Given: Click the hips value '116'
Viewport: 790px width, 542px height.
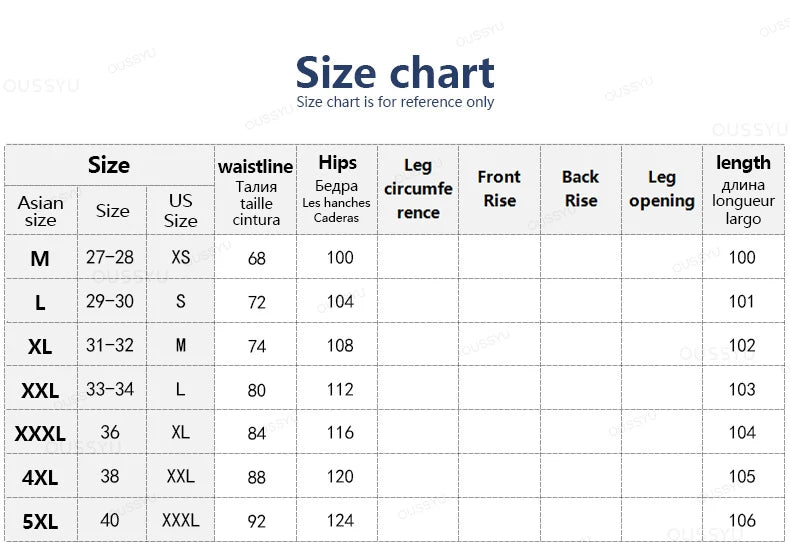Looking at the screenshot, I should click(x=340, y=433).
